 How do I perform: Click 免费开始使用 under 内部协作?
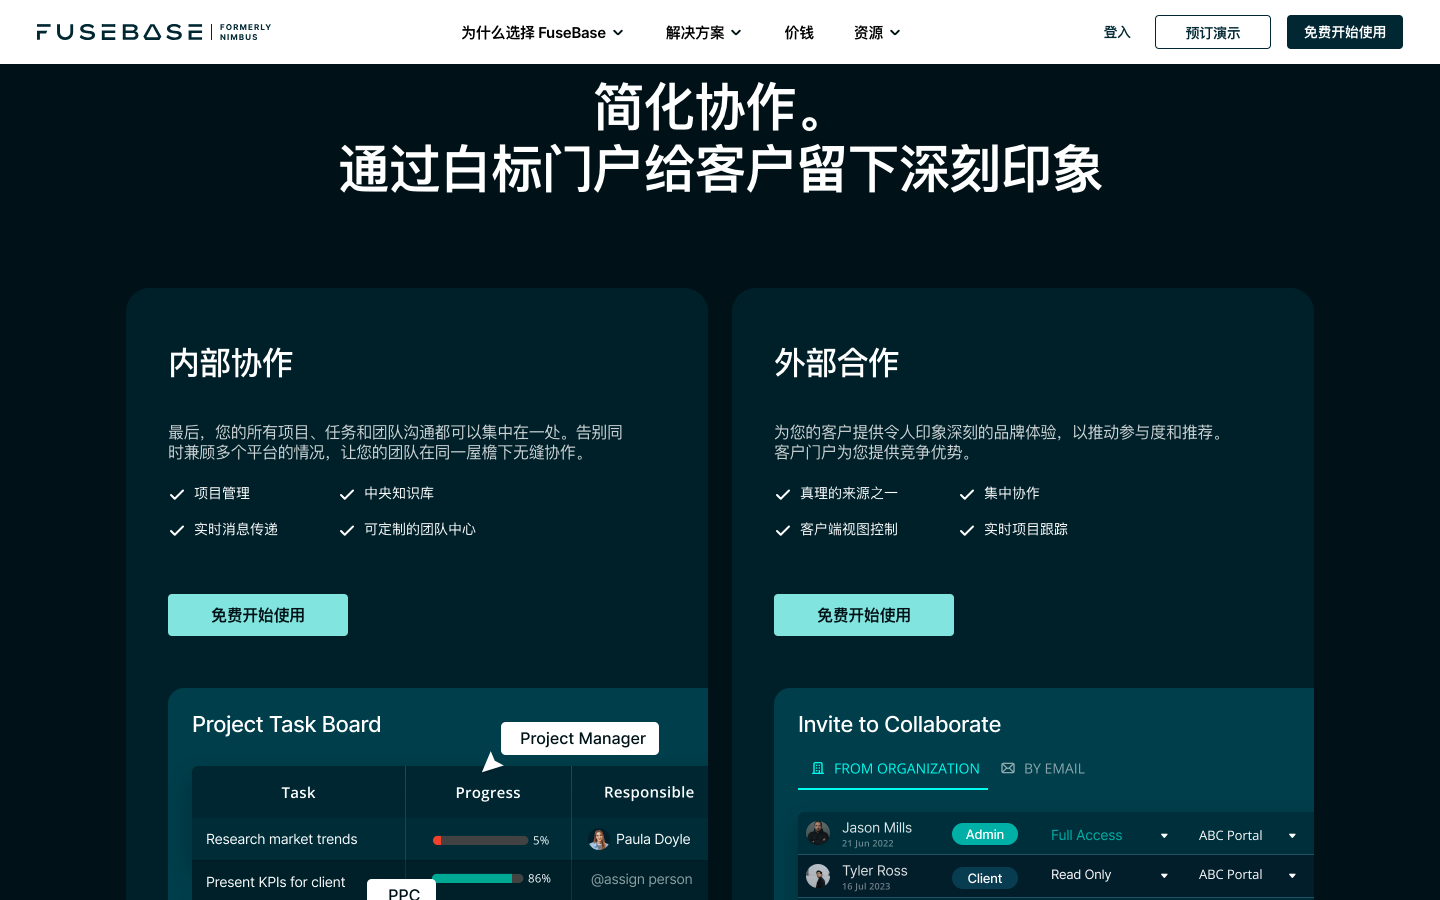click(258, 615)
